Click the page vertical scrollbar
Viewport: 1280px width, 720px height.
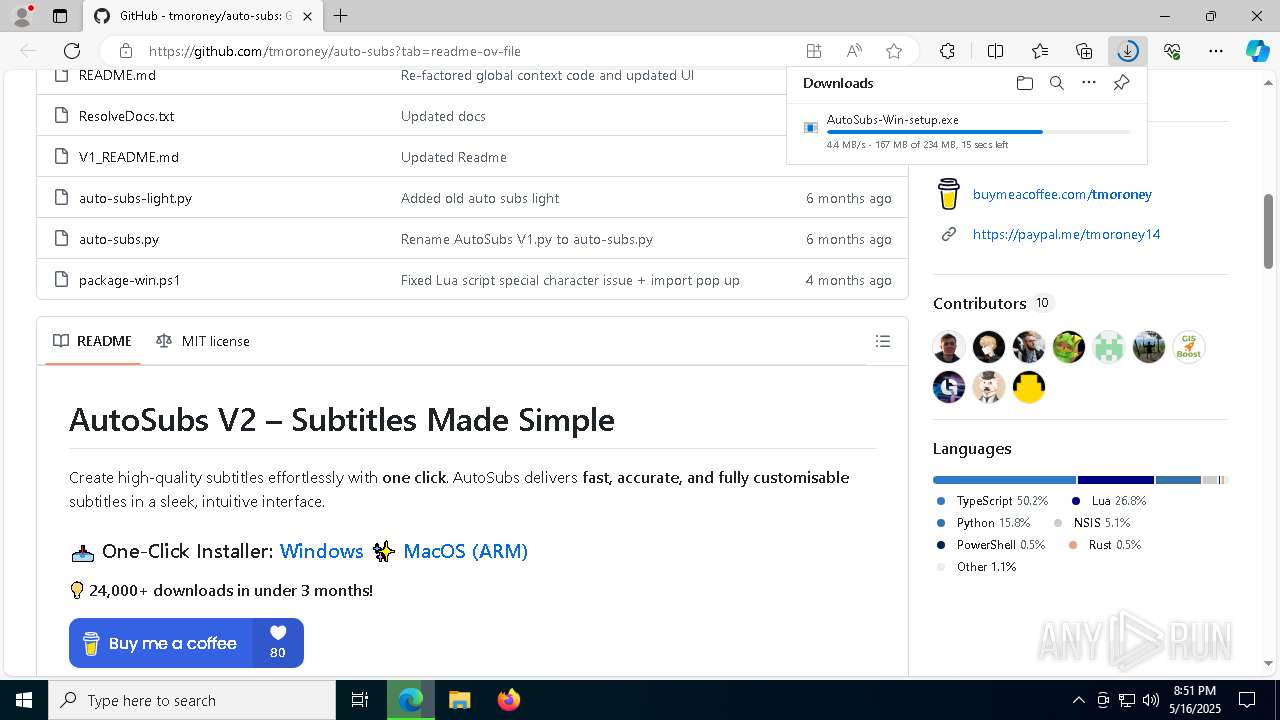tap(1269, 230)
